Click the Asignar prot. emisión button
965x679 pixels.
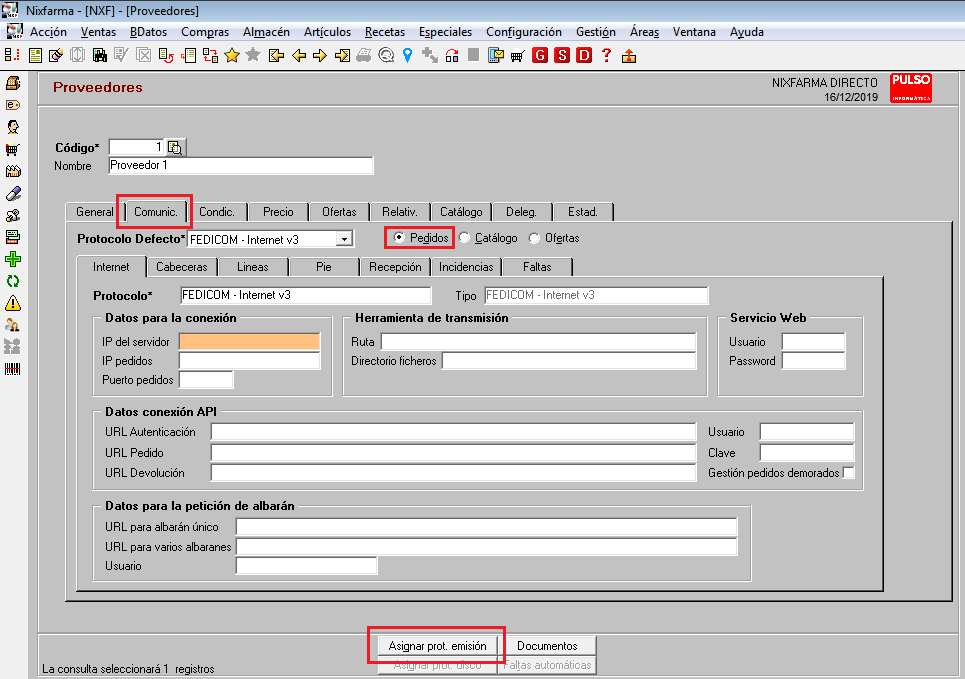(437, 646)
